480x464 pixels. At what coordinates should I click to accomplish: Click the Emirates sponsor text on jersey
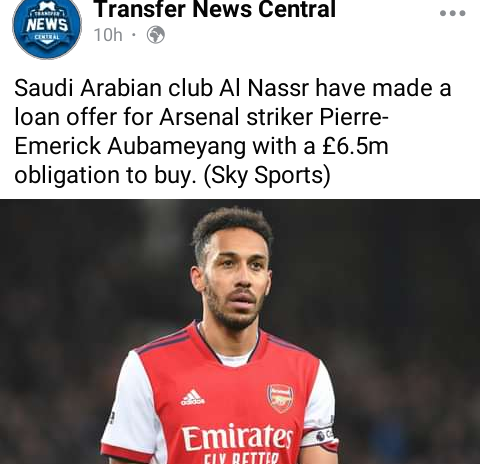pyautogui.click(x=237, y=437)
